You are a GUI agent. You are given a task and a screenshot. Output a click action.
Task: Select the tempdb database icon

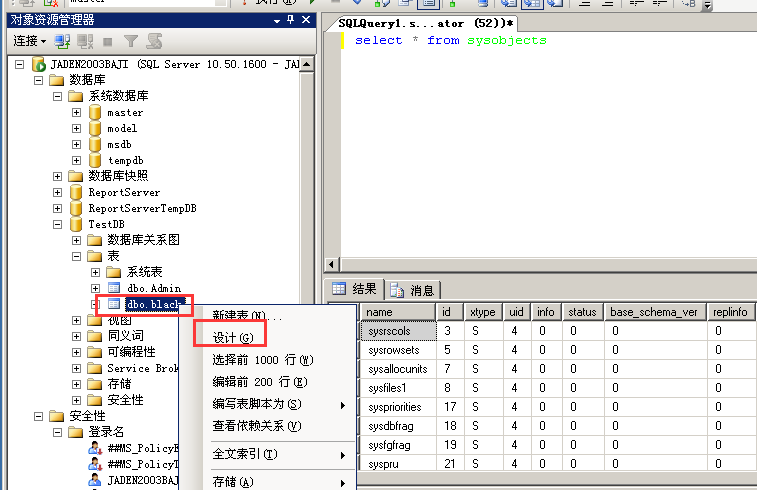95,160
